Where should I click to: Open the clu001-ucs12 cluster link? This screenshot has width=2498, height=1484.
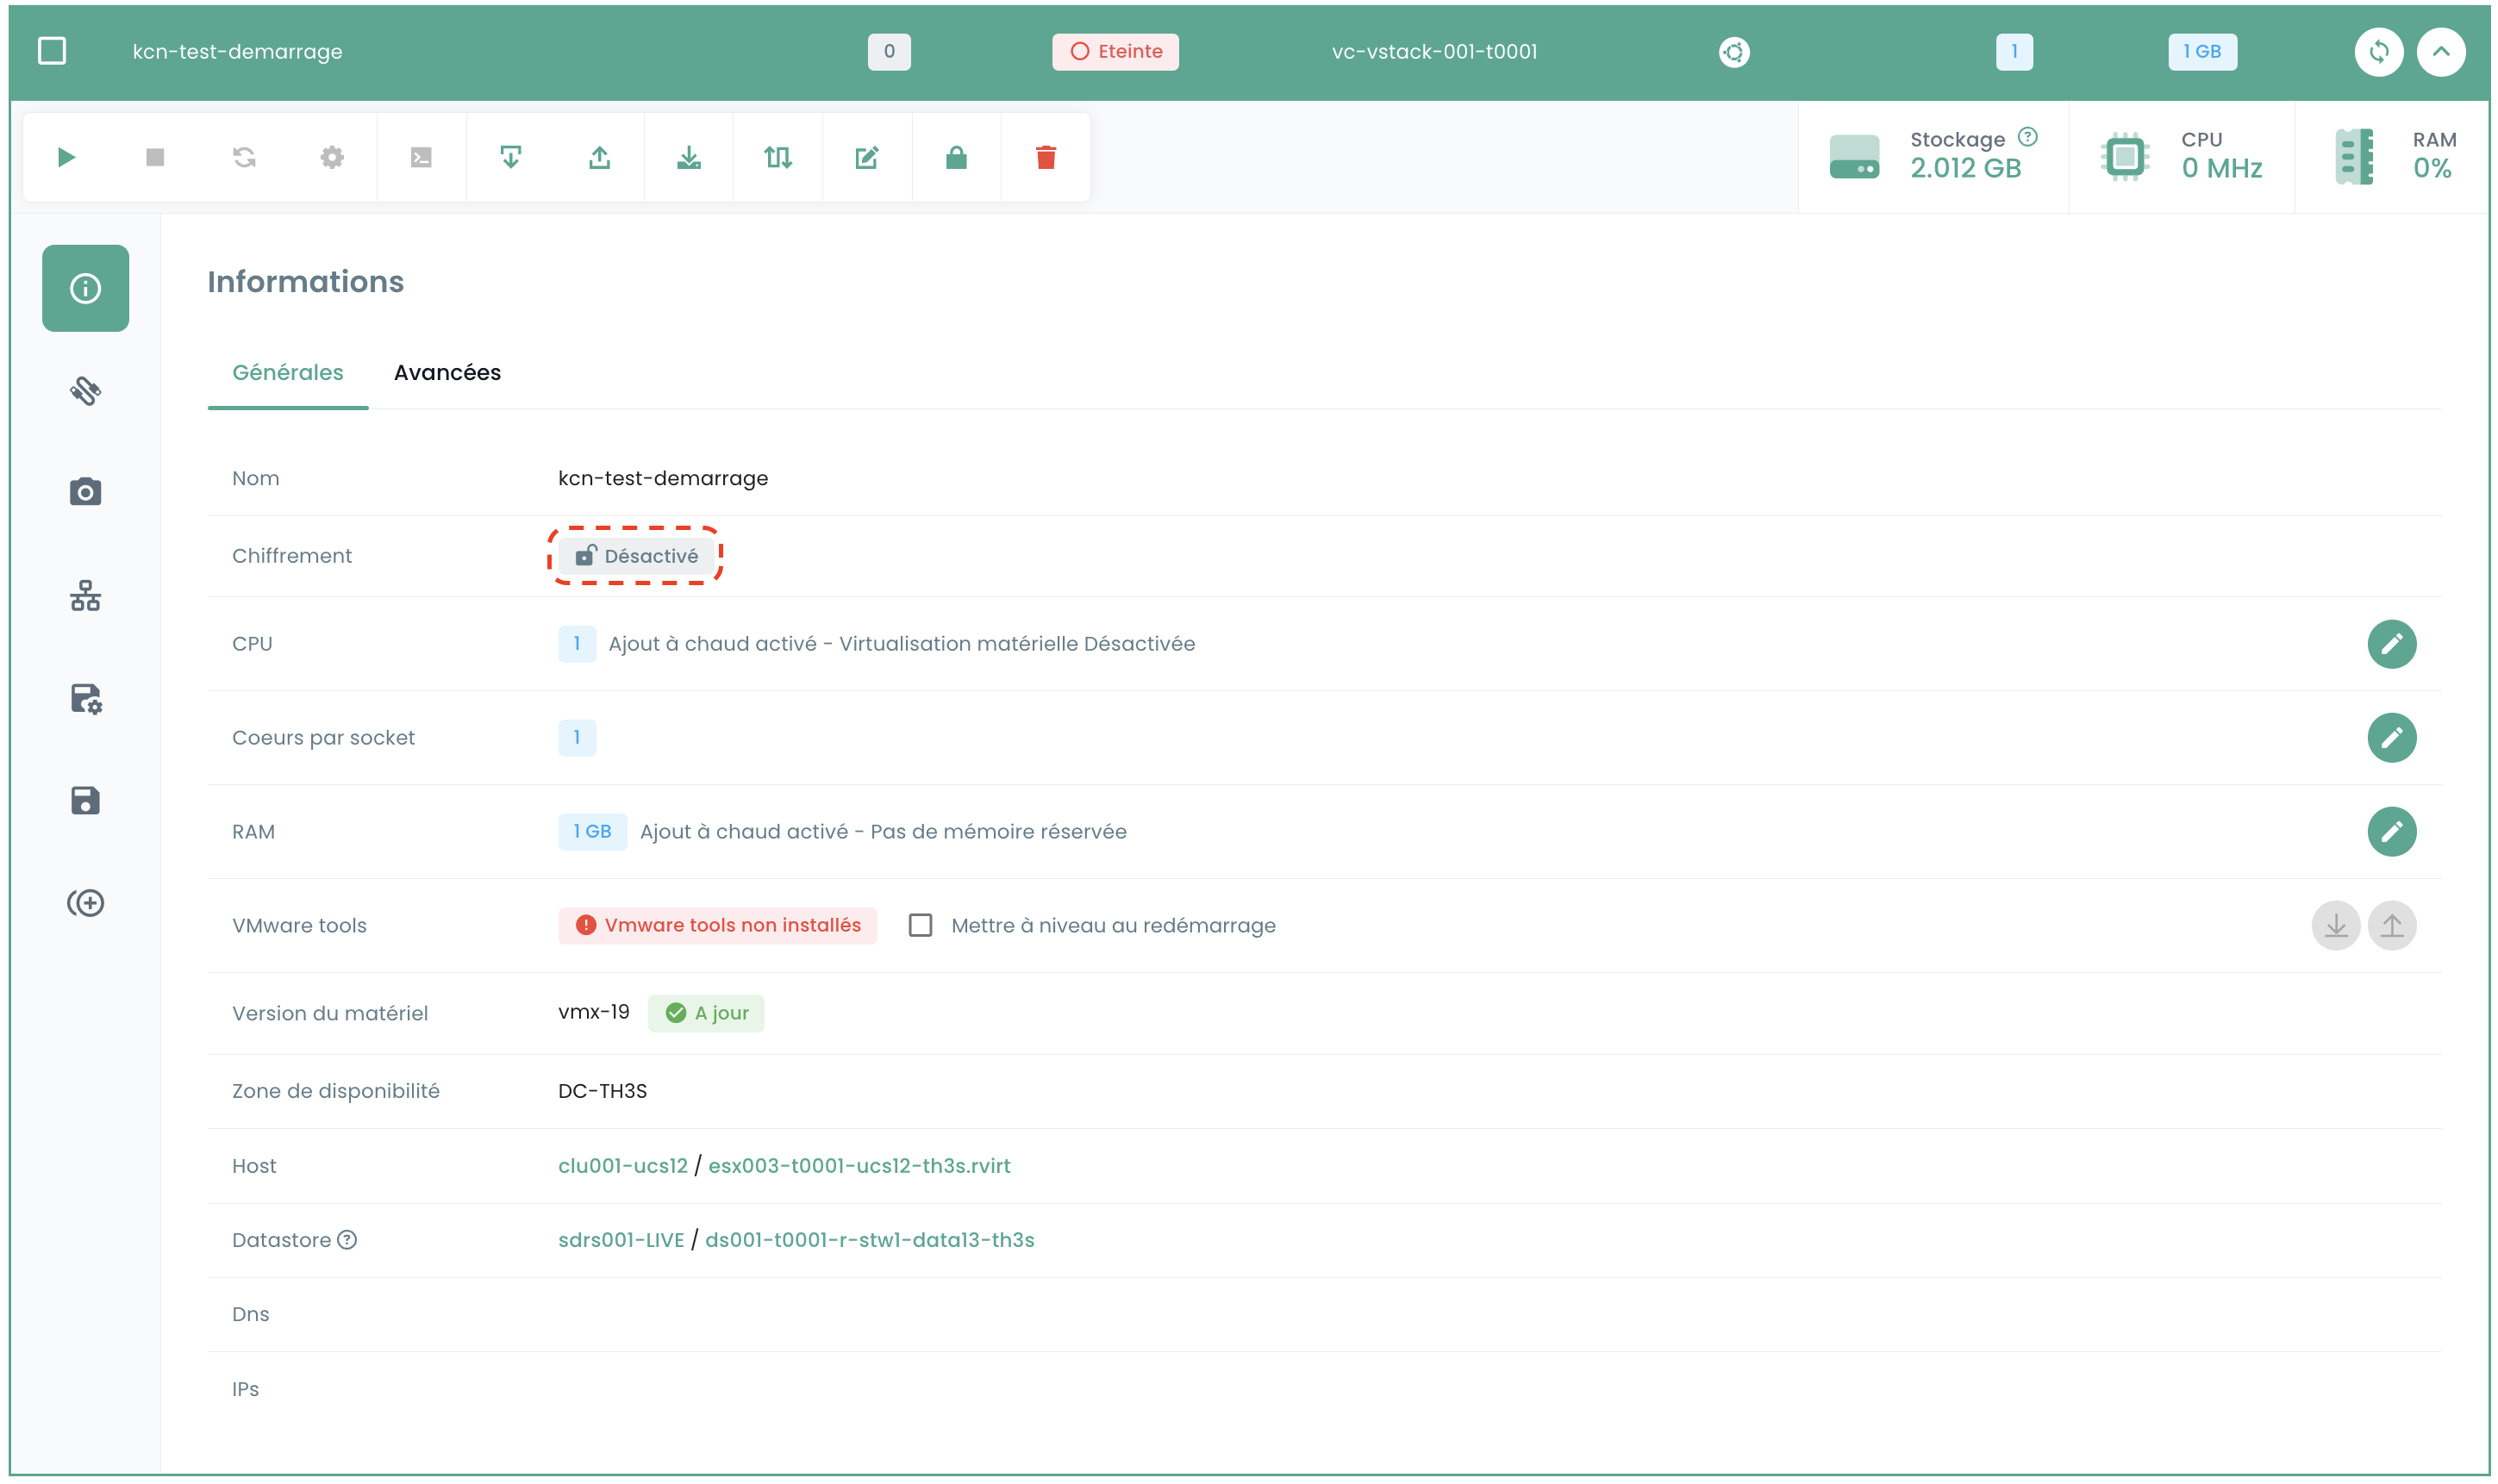point(622,1165)
